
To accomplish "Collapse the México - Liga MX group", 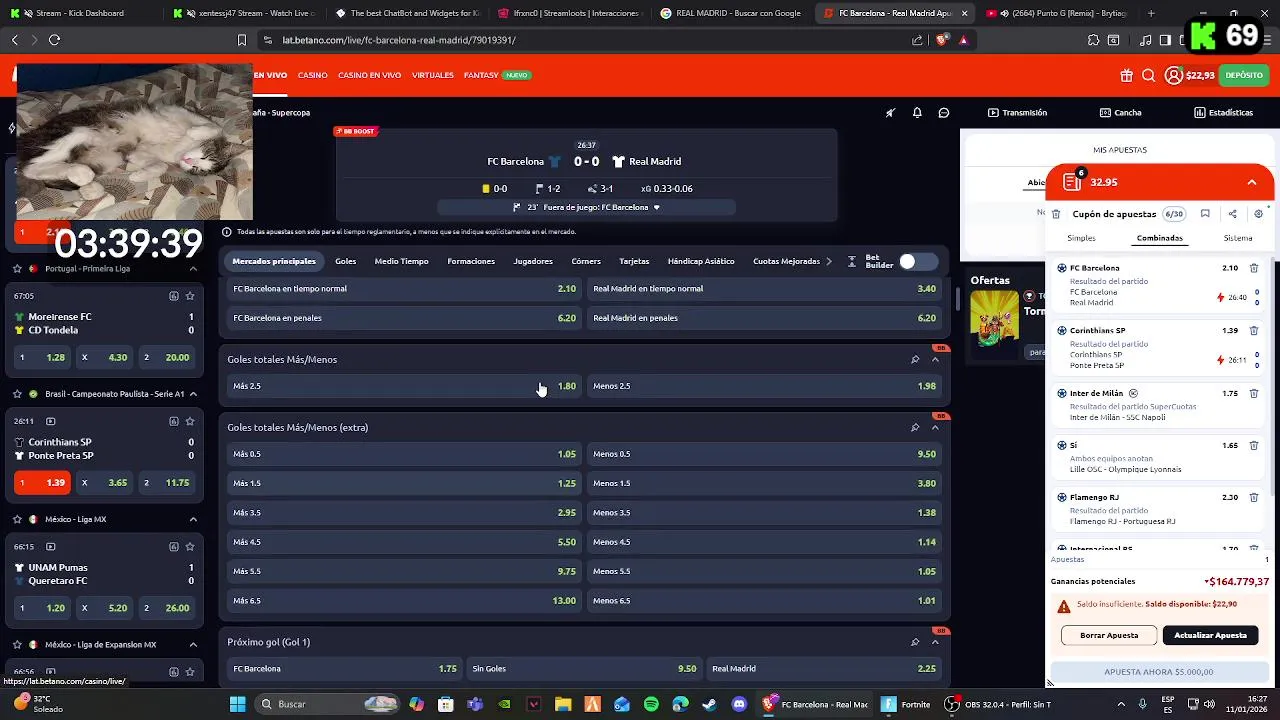I will click(x=193, y=519).
